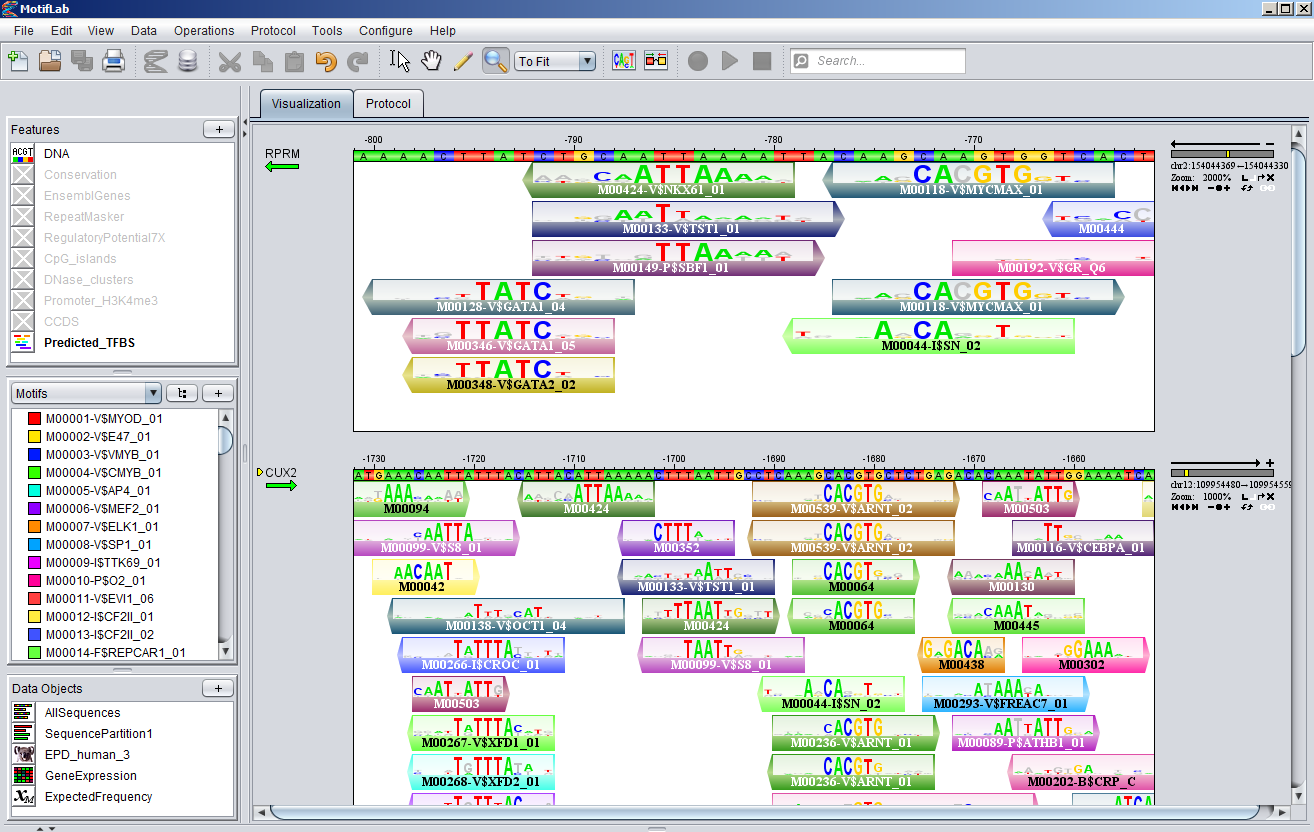
Task: Click the Redo arrow toolbar icon
Action: click(x=358, y=61)
